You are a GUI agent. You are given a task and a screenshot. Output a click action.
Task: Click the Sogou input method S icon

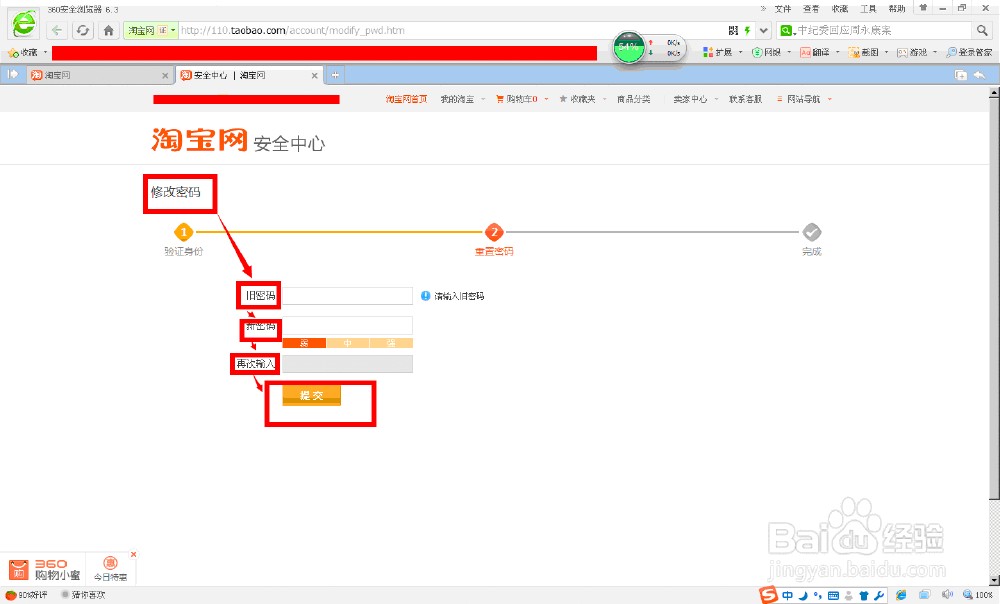(769, 594)
